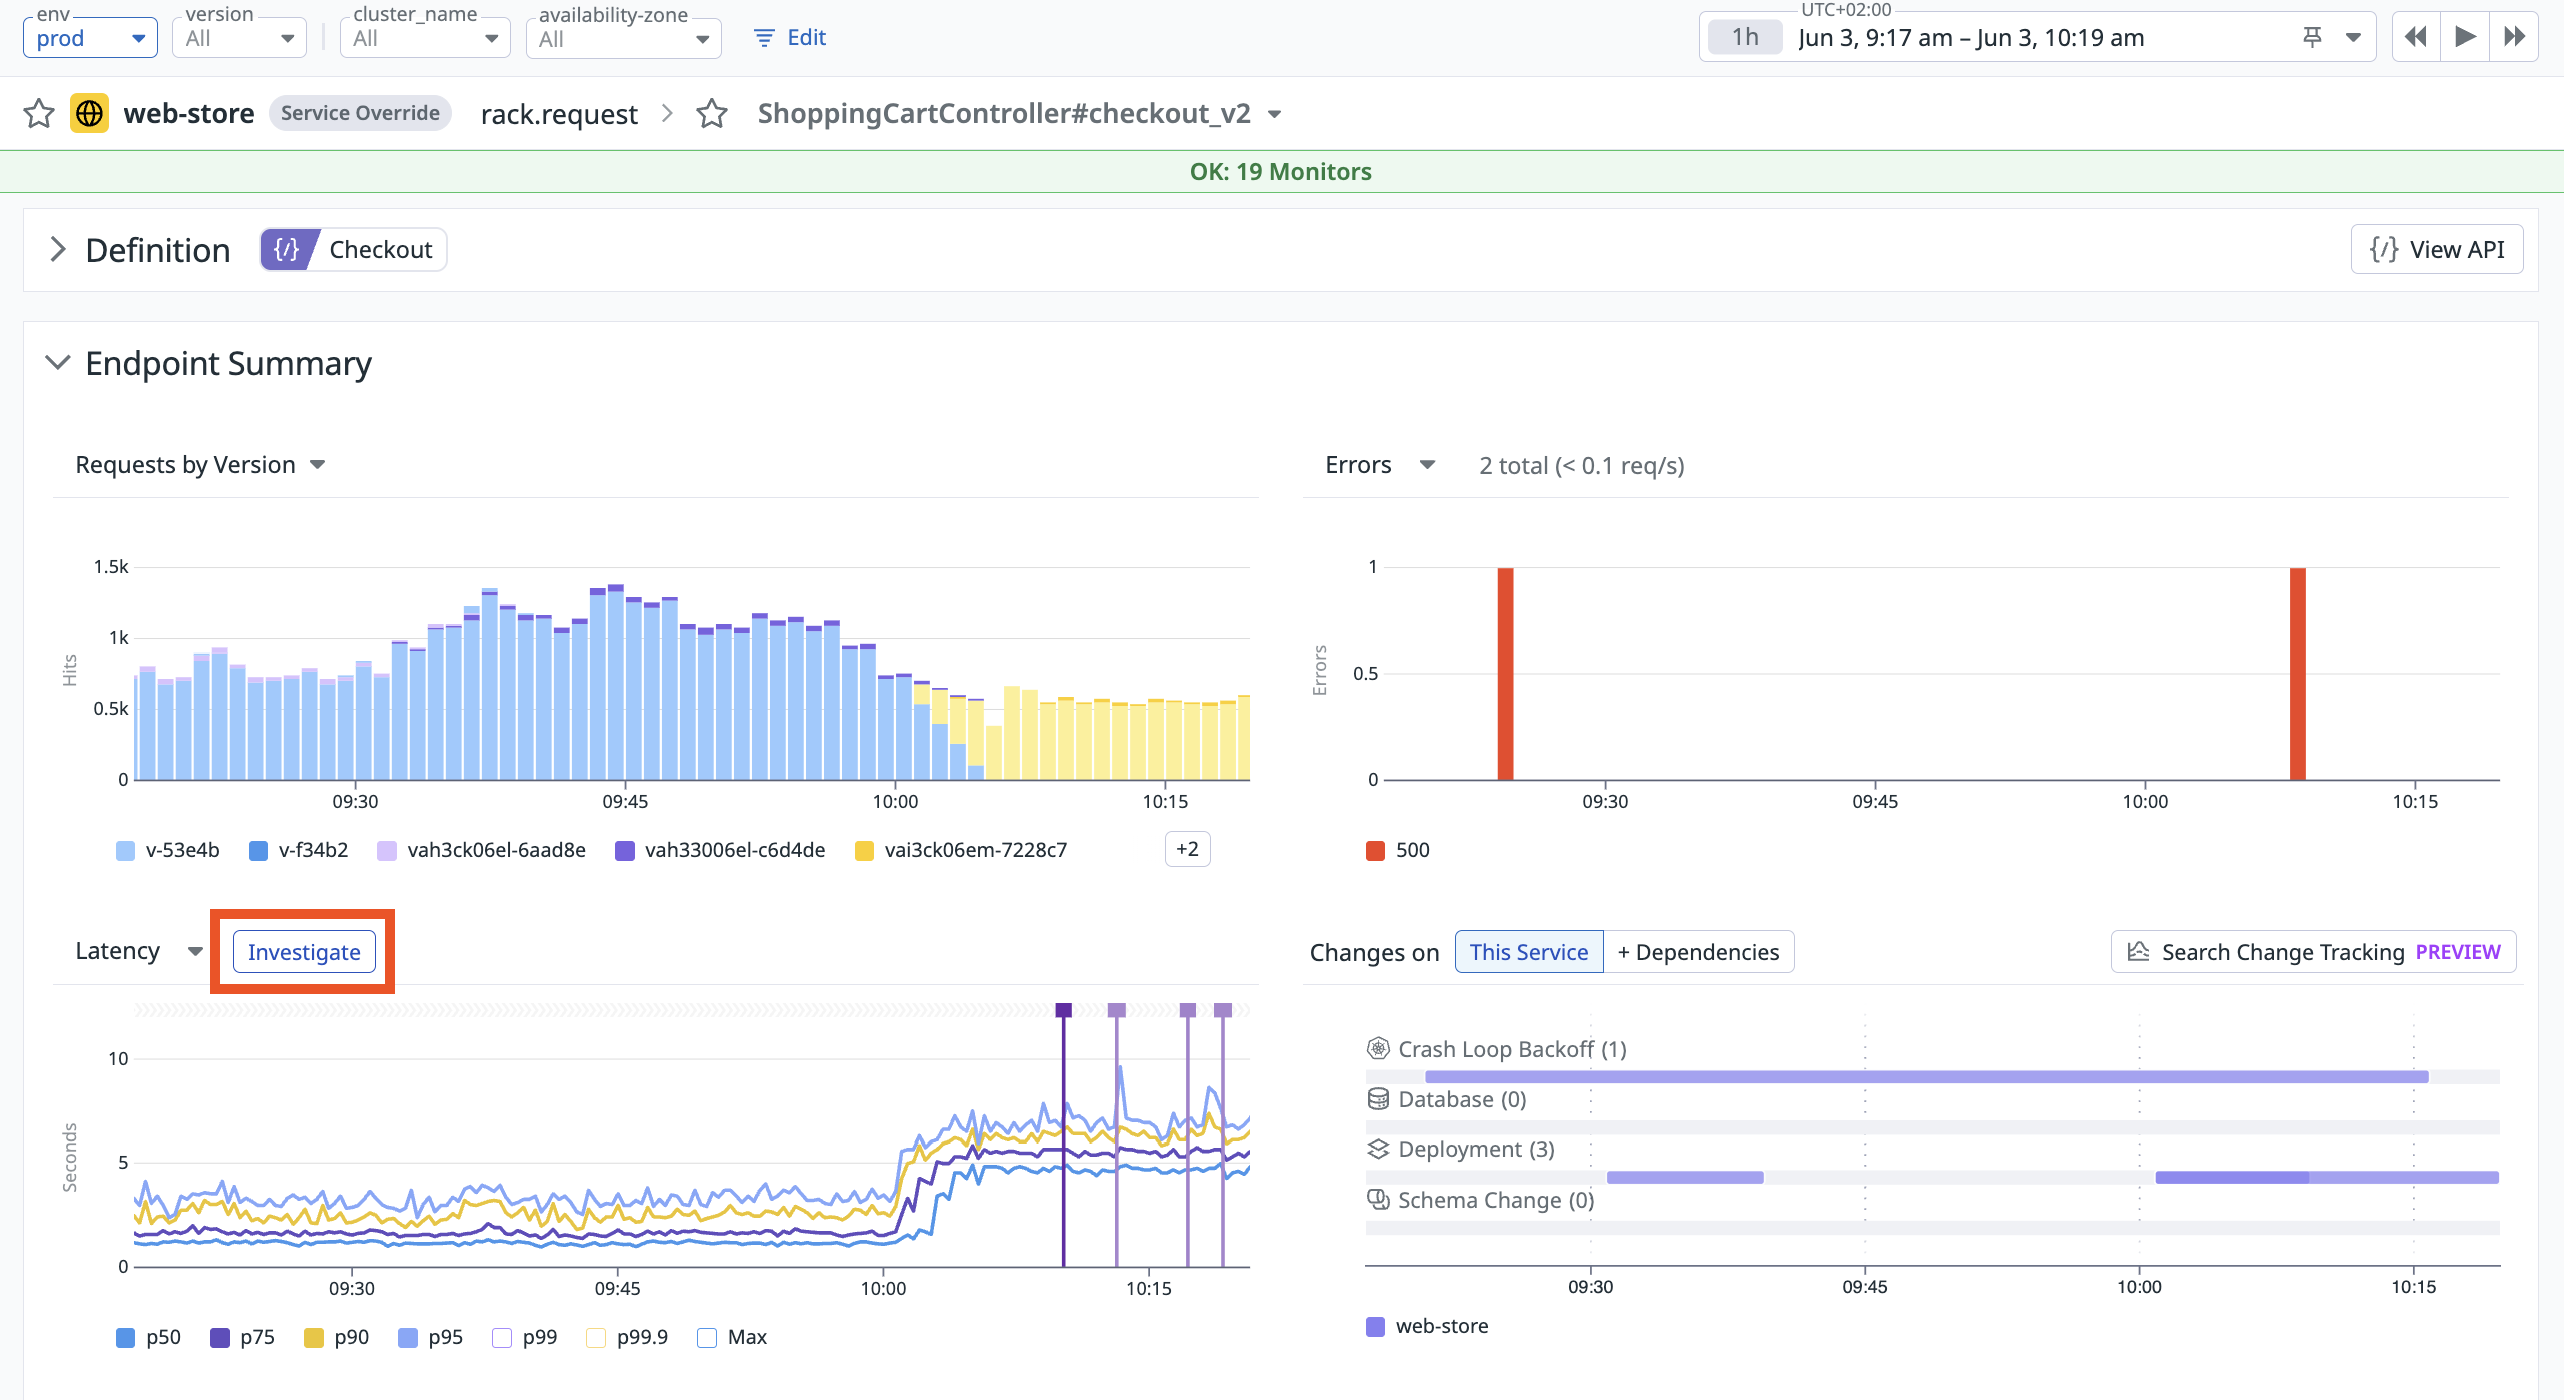Screen dimensions: 2564x1400
Task: Click the web-store globe service icon
Action: [x=89, y=113]
